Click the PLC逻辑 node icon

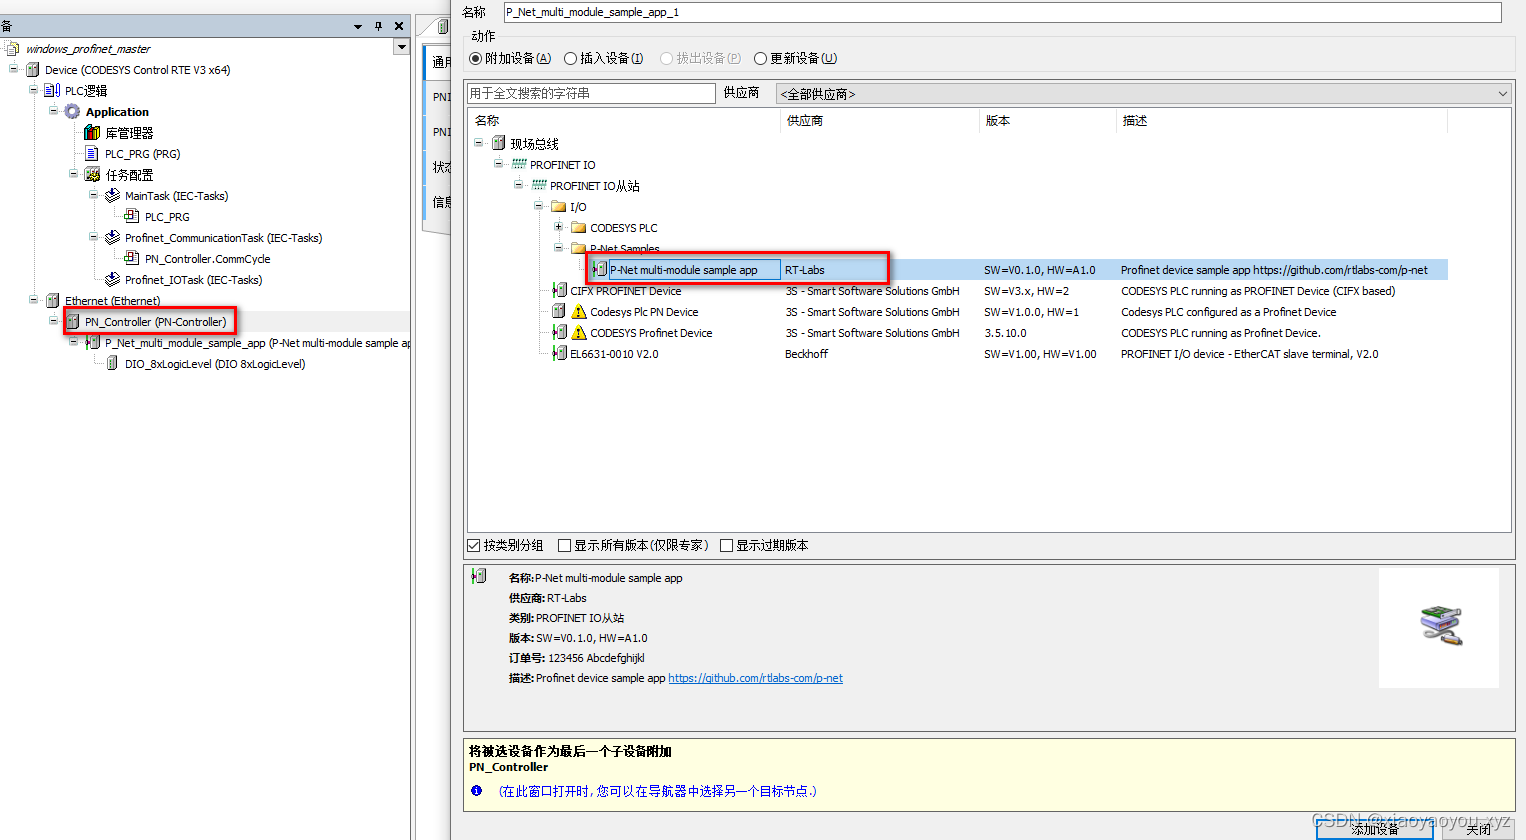pos(52,91)
